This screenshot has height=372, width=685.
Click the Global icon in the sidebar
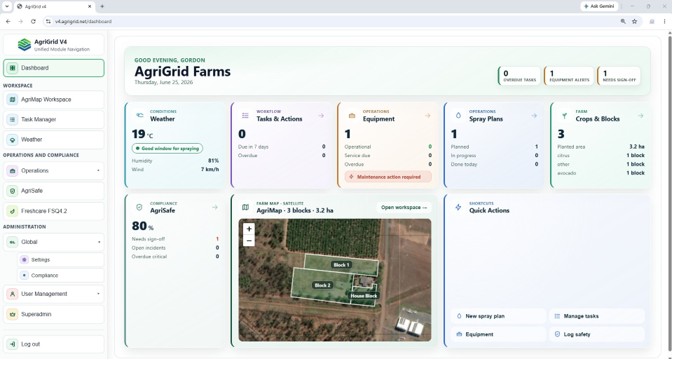coord(12,242)
